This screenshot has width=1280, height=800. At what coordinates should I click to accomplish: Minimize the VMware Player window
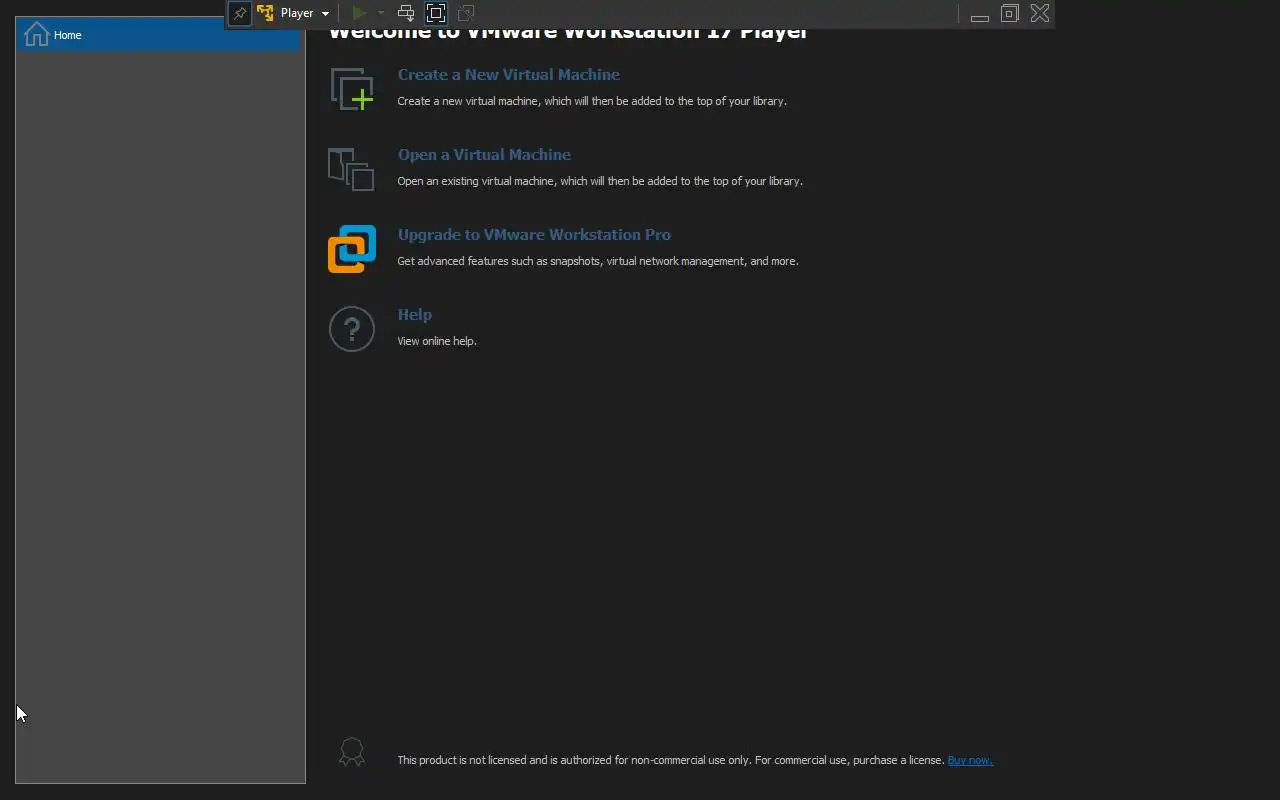click(x=980, y=14)
